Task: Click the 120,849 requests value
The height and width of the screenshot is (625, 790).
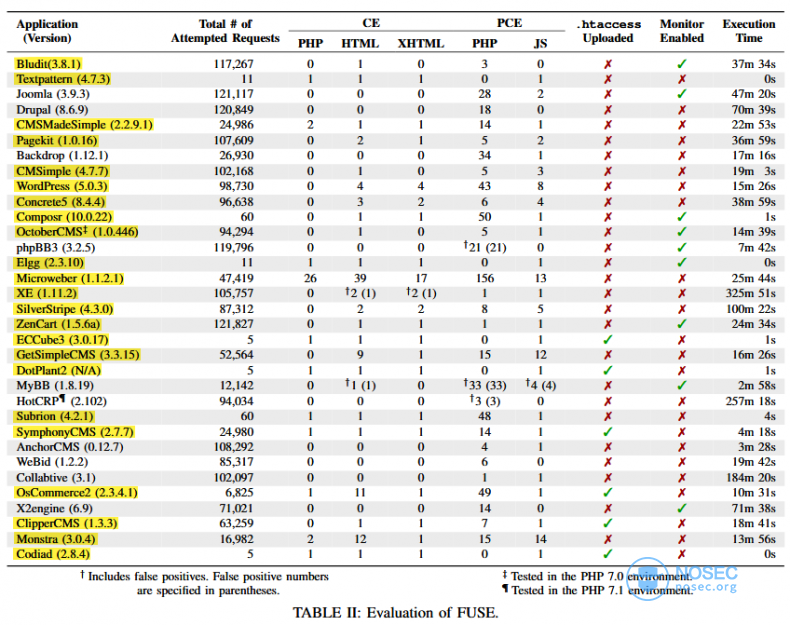Action: point(233,110)
